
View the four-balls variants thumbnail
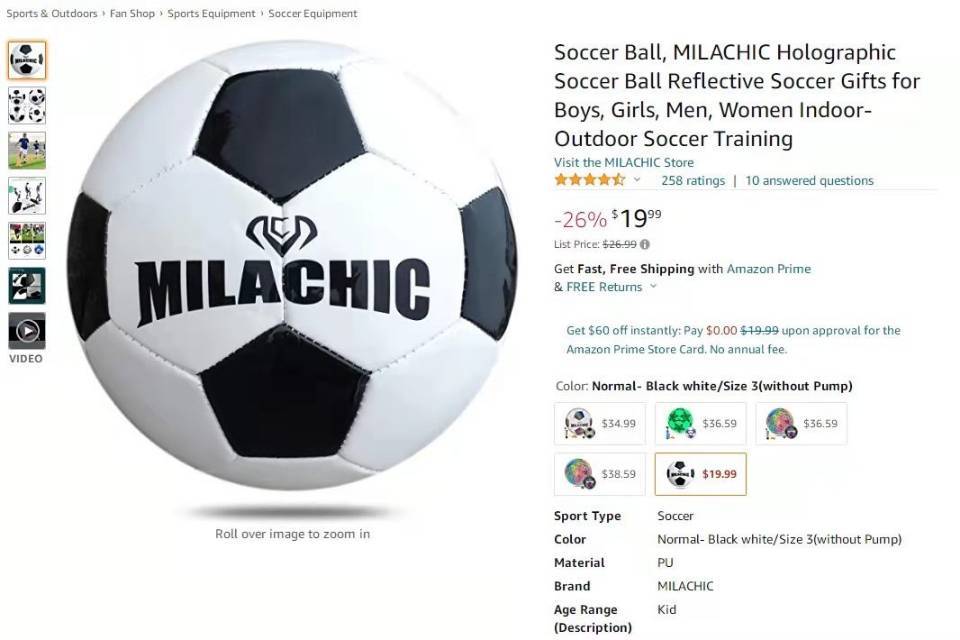coord(26,105)
